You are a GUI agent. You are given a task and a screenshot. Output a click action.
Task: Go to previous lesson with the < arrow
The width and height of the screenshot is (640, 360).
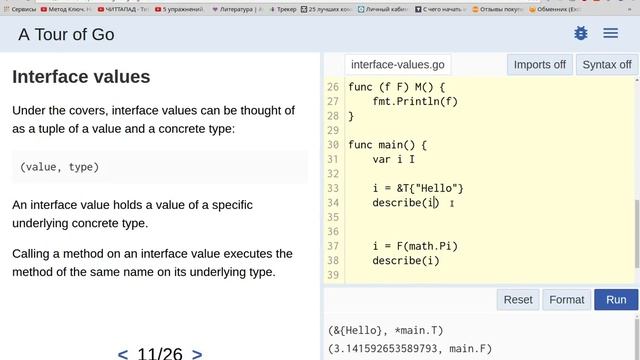(x=122, y=353)
